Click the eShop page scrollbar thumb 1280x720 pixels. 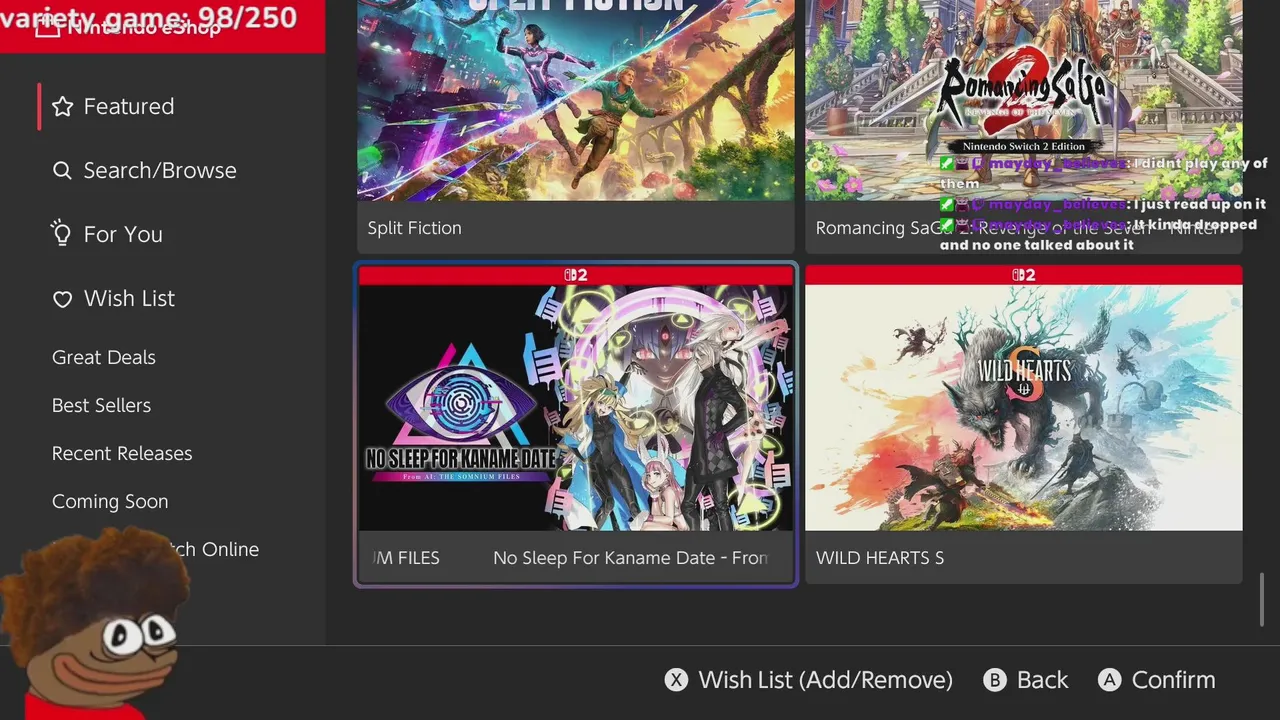coord(1262,598)
